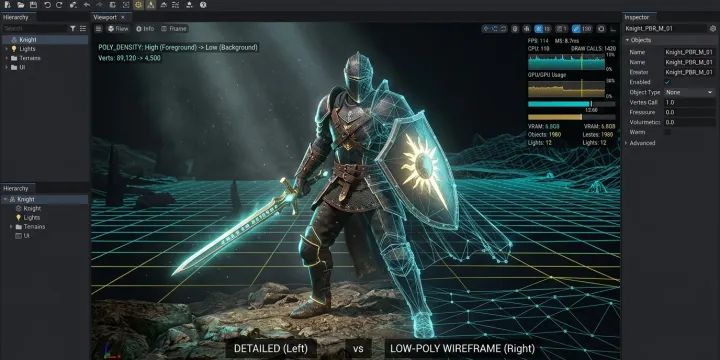The image size is (720, 360).
Task: Toggle the highlighted yellow globe toolbar icon
Action: click(139, 5)
